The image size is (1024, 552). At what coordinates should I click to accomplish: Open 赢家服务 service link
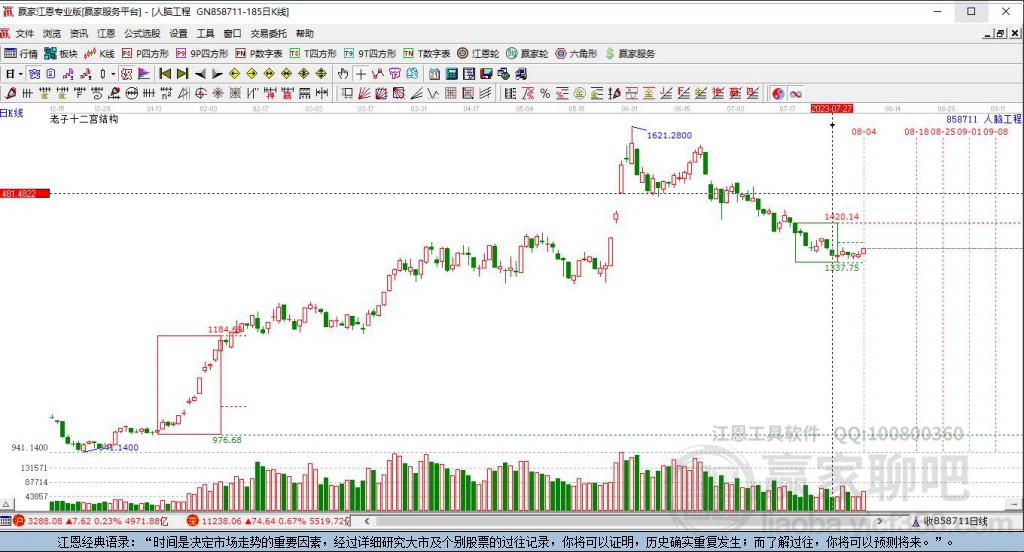tap(630, 54)
